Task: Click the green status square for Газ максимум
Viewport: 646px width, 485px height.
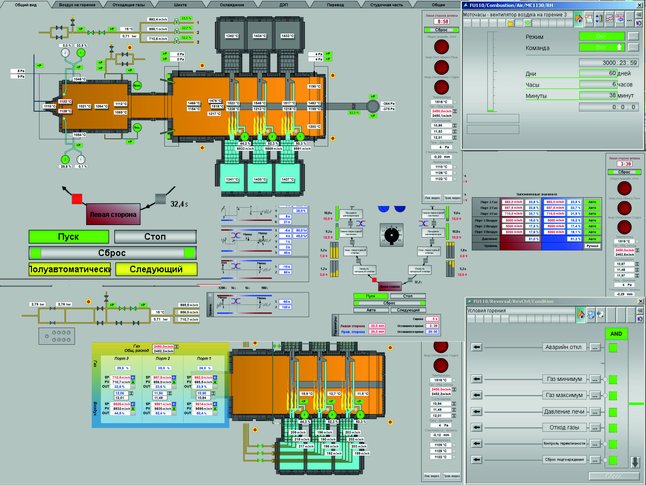Action: tap(613, 396)
